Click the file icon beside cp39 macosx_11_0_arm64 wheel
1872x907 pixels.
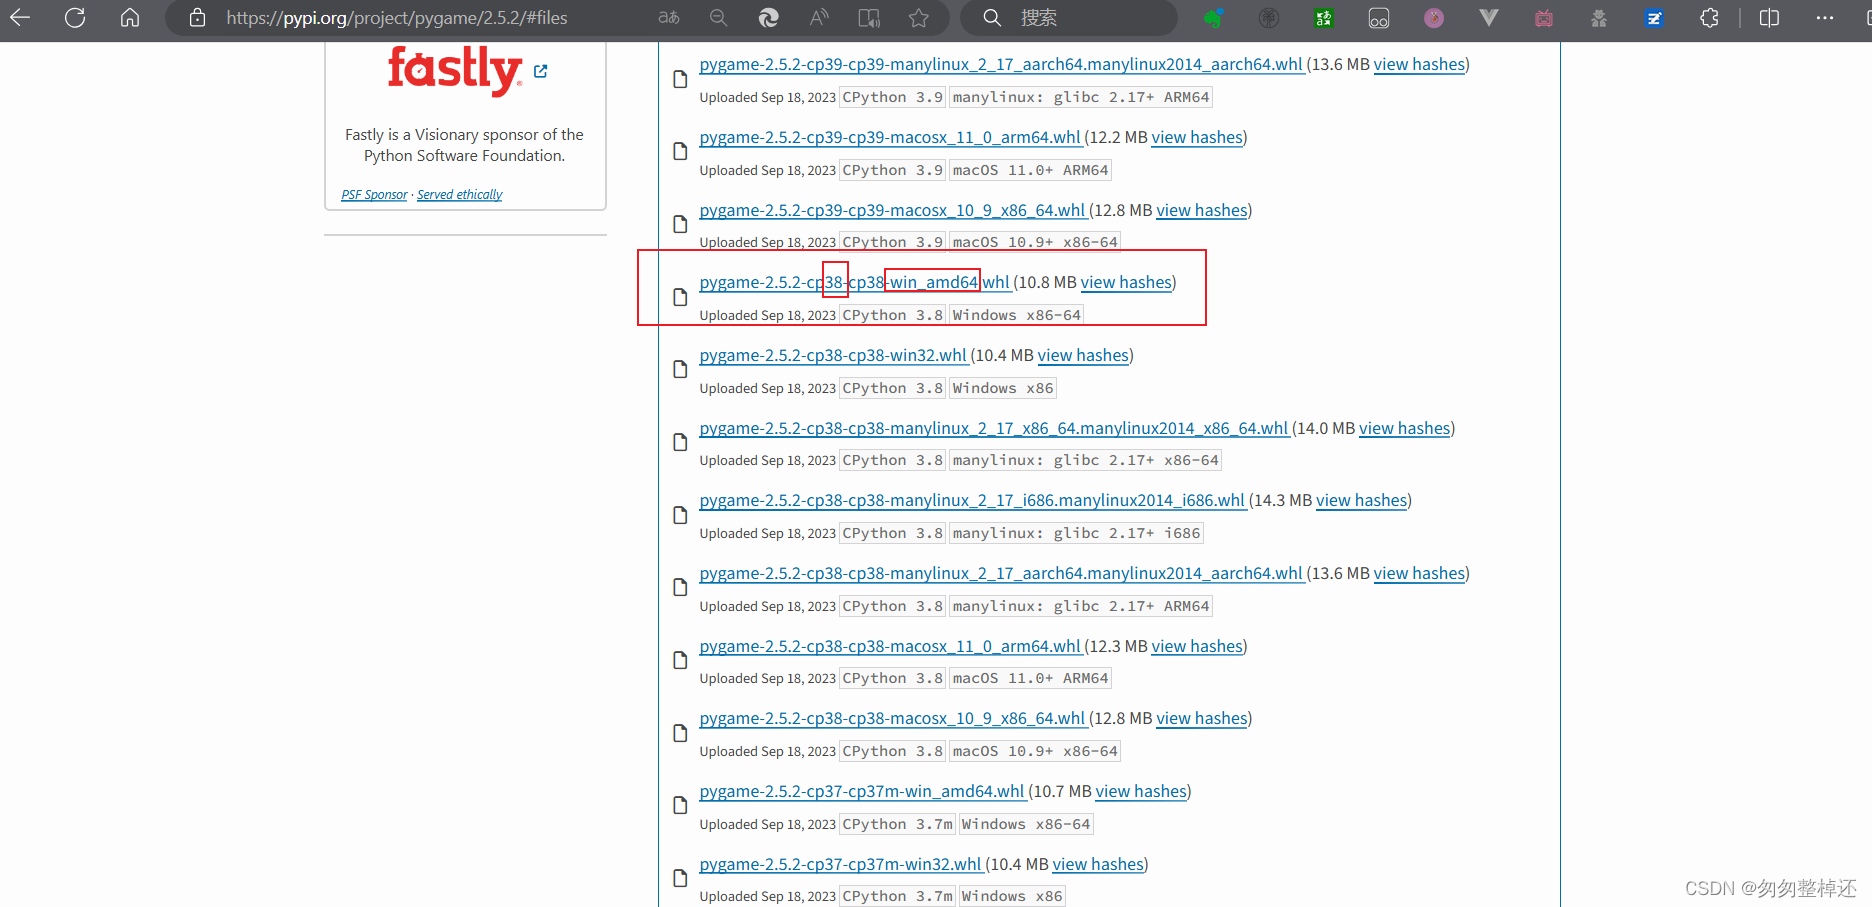pyautogui.click(x=680, y=151)
